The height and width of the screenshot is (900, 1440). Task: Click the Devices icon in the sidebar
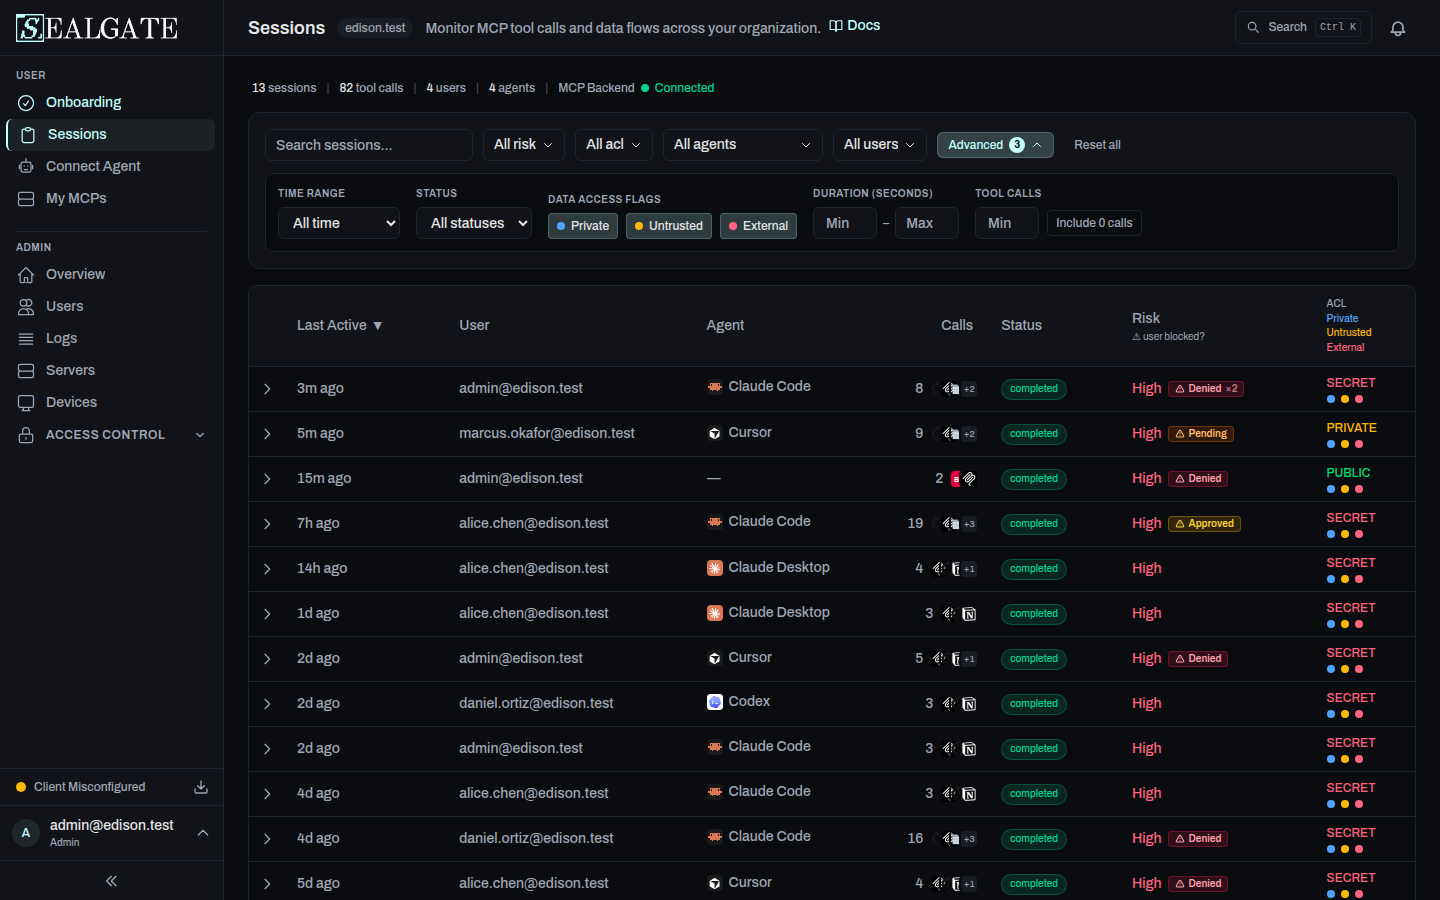click(26, 402)
